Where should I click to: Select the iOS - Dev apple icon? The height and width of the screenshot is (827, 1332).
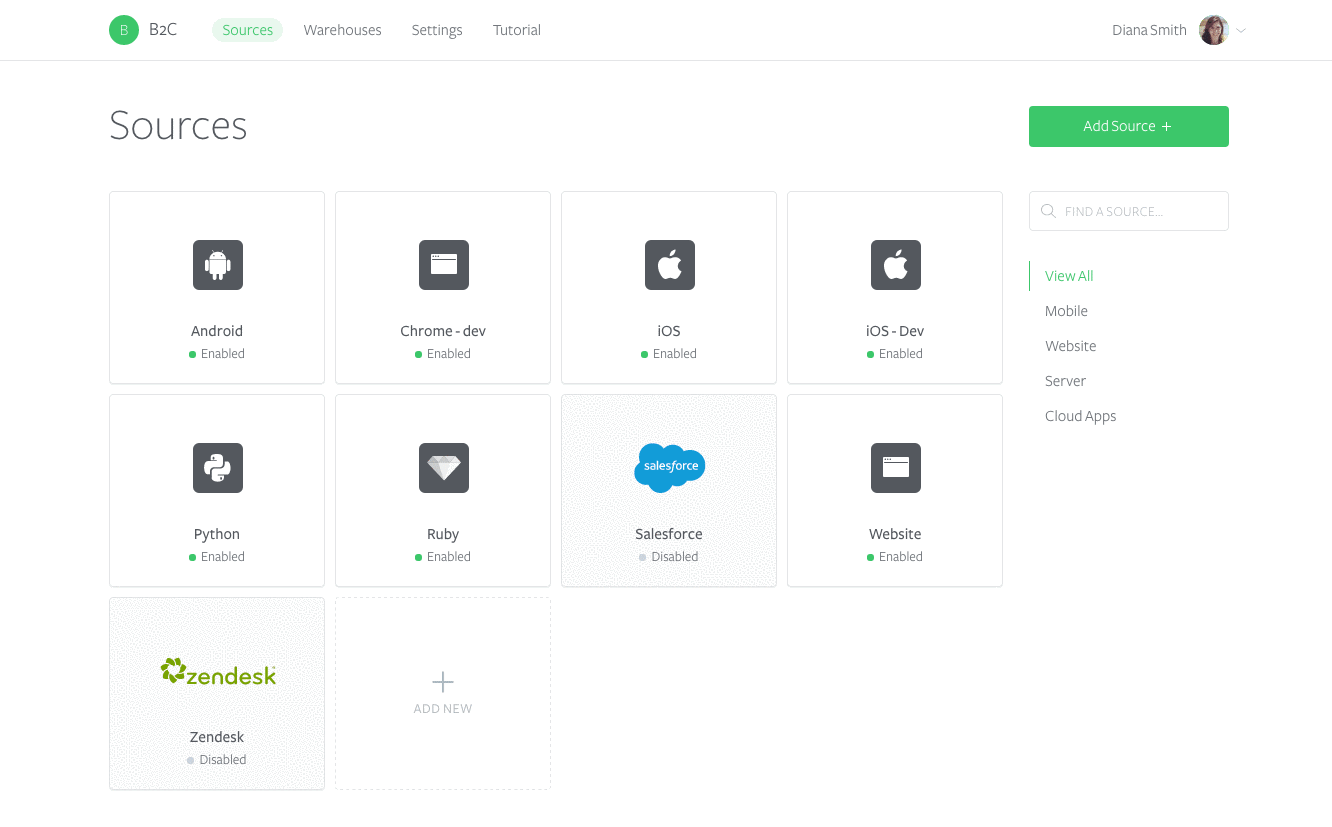coord(896,265)
